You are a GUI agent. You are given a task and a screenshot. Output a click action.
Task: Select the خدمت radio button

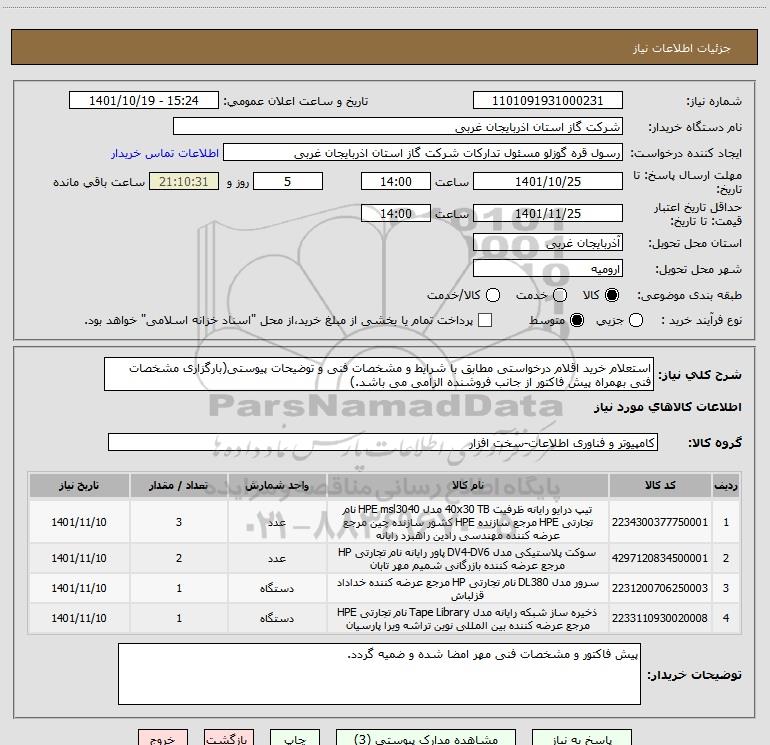coord(560,295)
